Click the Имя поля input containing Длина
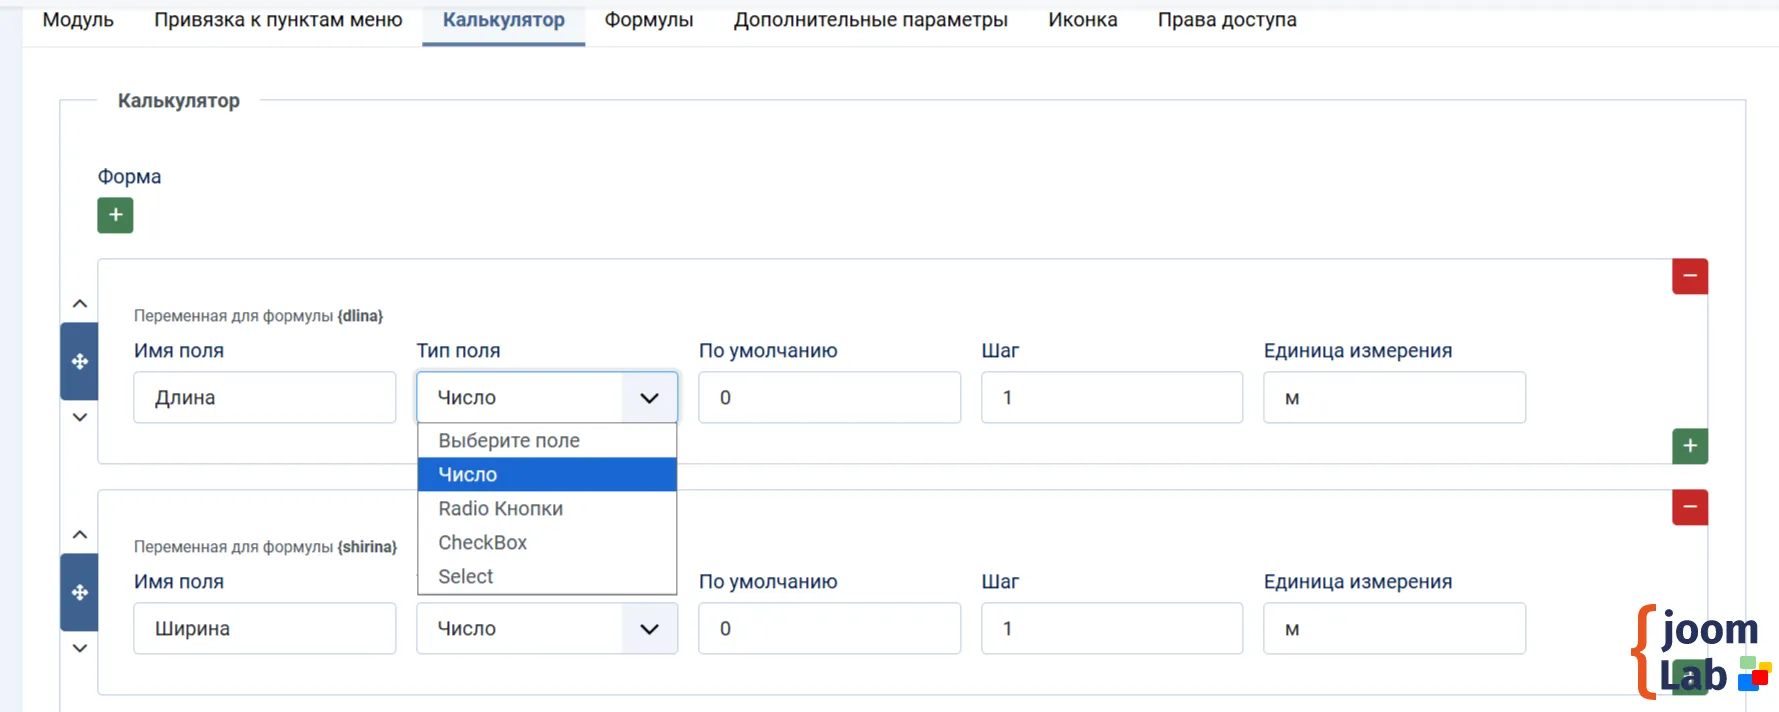Image resolution: width=1779 pixels, height=712 pixels. 264,397
